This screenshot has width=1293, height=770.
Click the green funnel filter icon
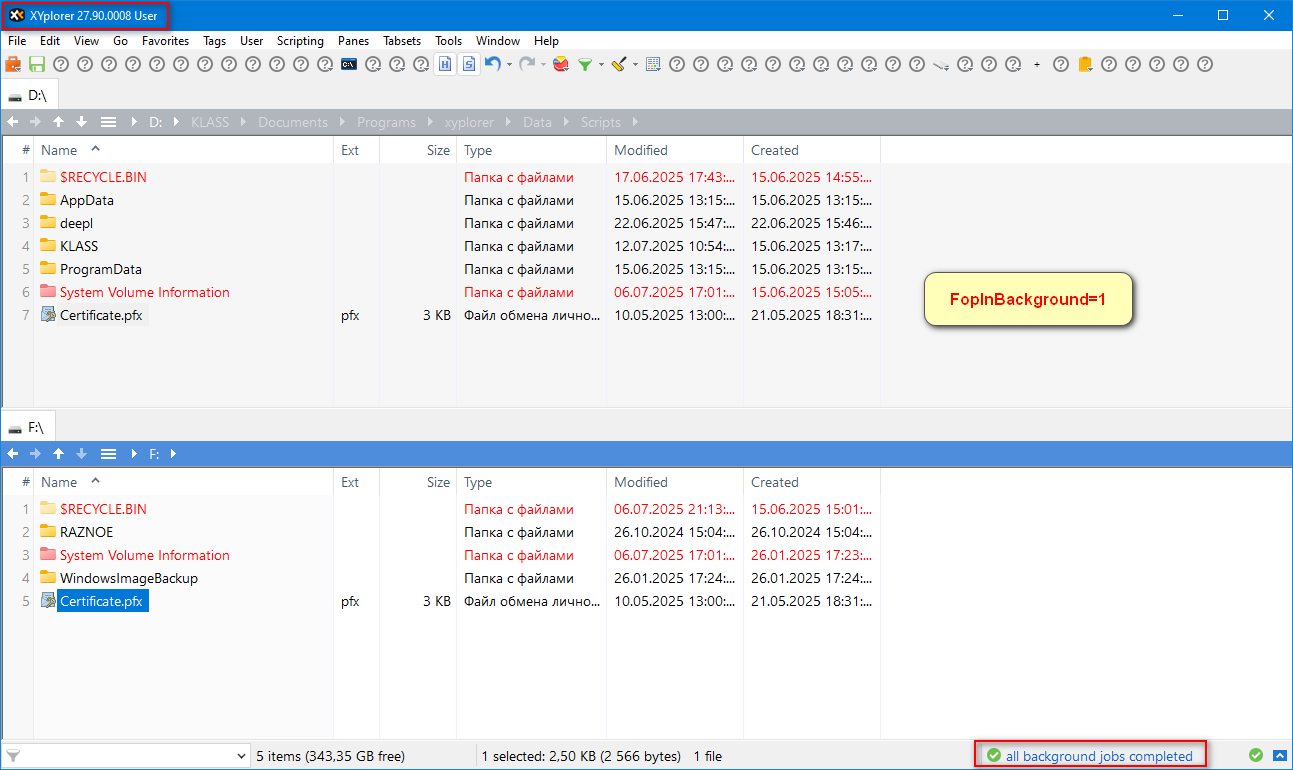585,64
